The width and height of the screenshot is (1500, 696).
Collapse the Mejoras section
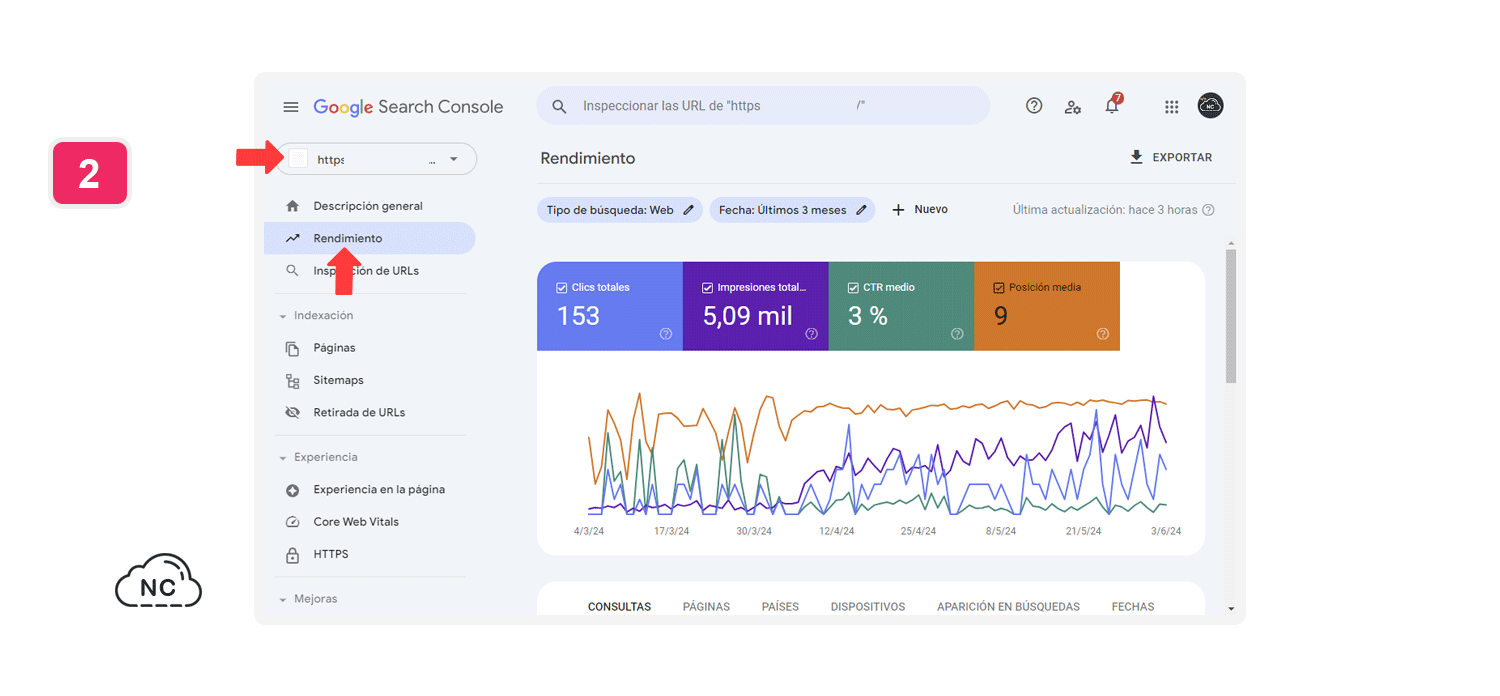point(283,600)
